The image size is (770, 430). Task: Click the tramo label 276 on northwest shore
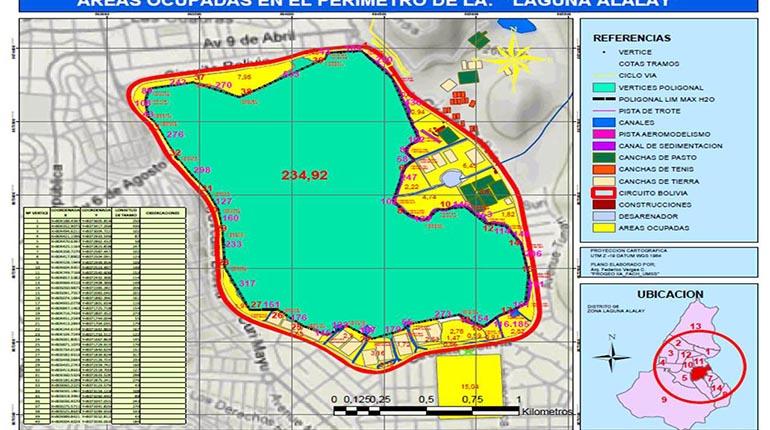(x=175, y=134)
